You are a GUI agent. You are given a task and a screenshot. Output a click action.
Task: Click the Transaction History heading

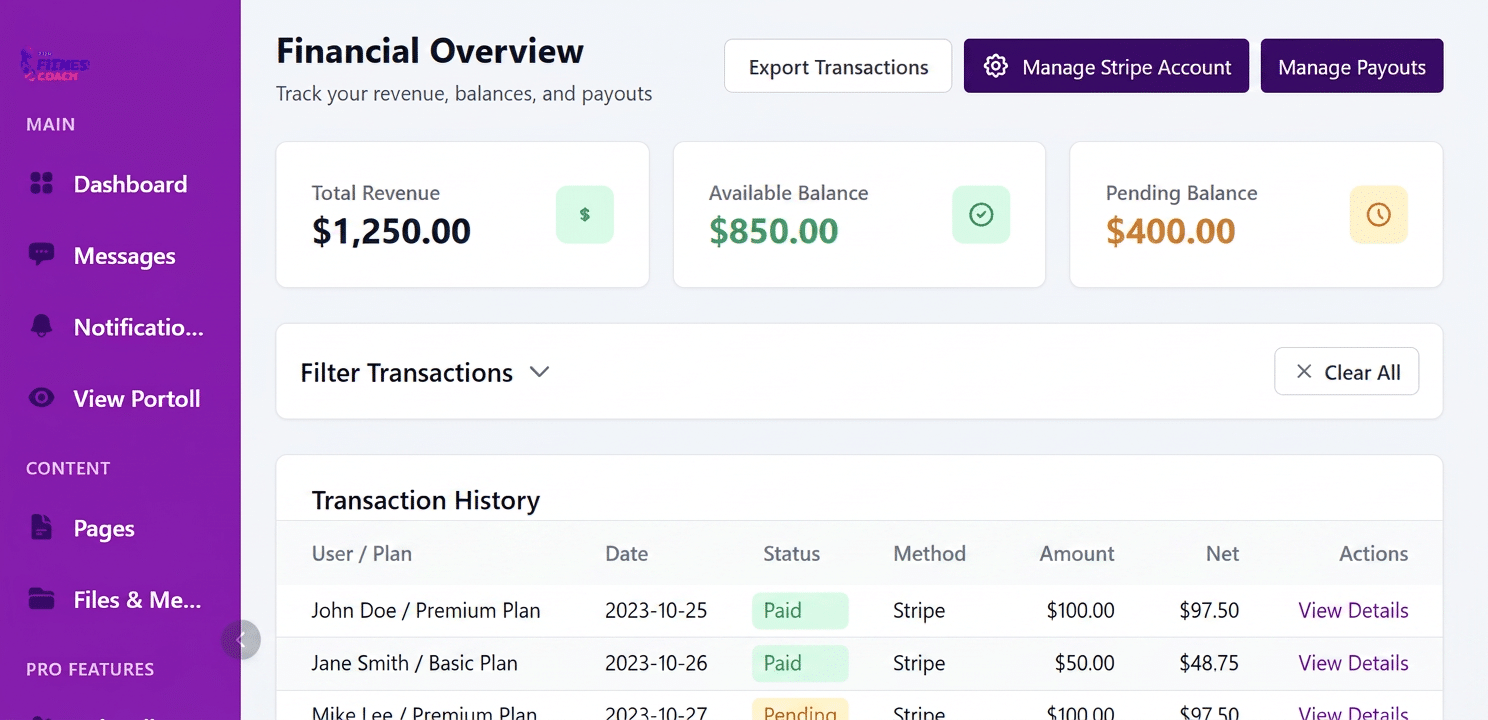point(426,500)
